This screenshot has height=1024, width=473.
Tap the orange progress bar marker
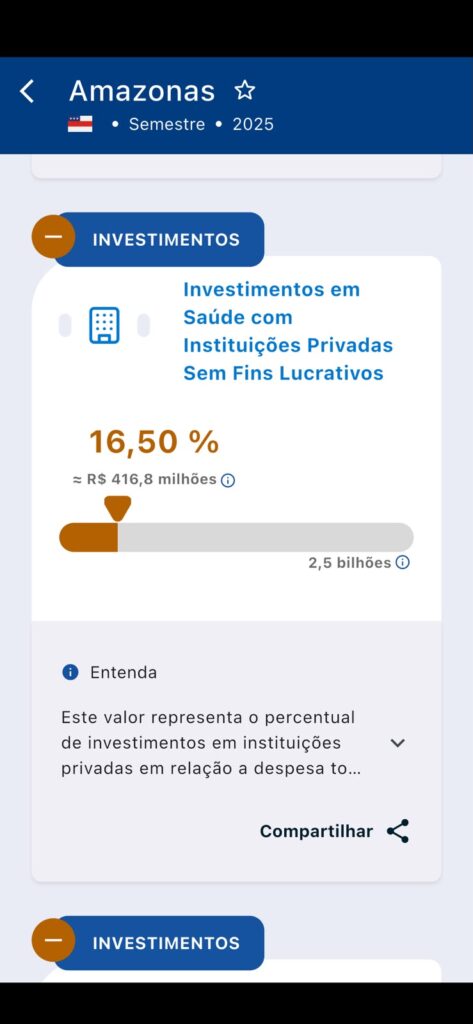pyautogui.click(x=118, y=508)
